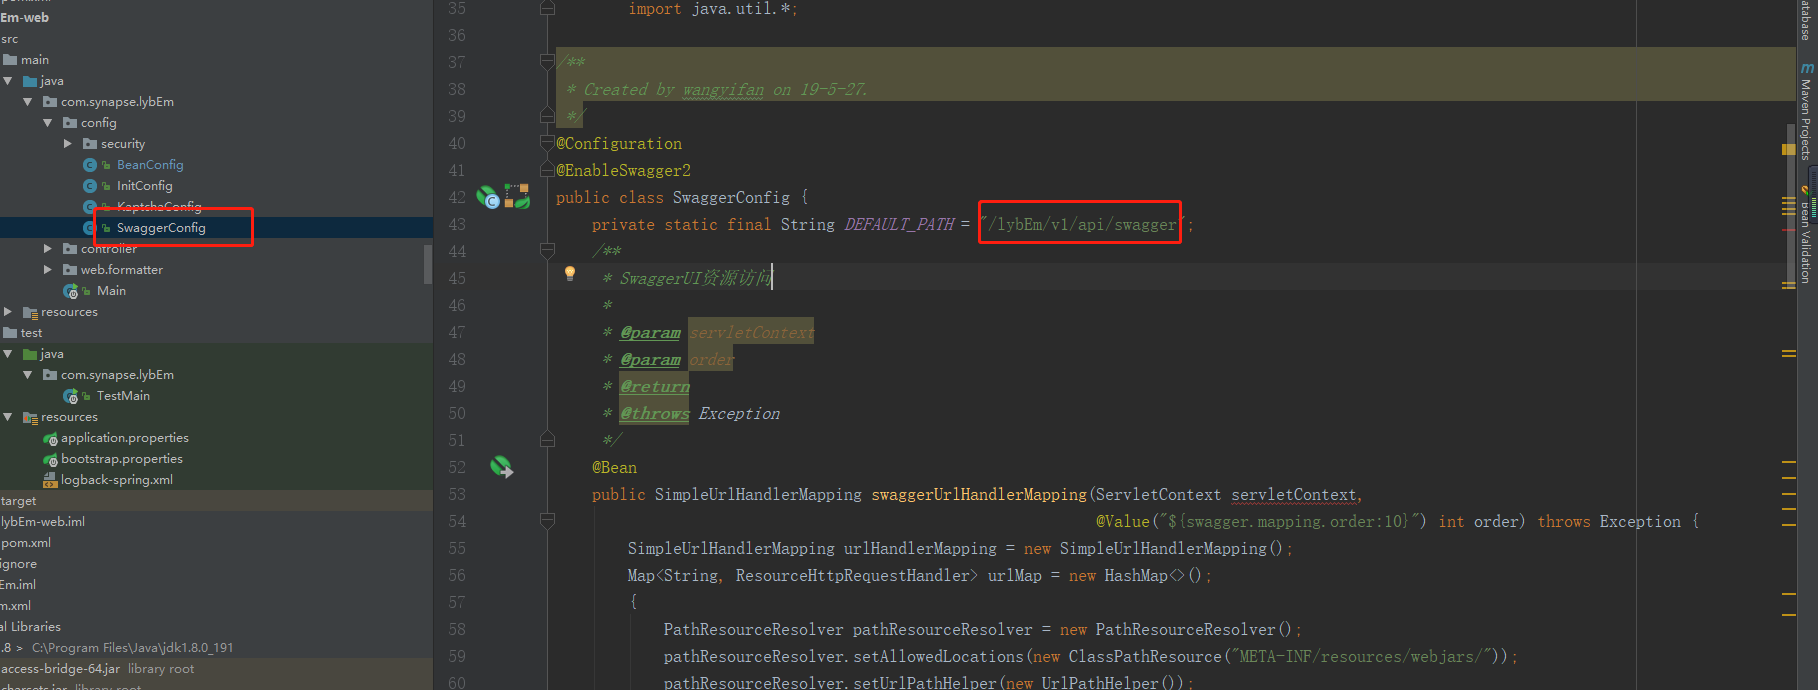1818x690 pixels.
Task: Click the logback-spring.xml file icon
Action: click(50, 480)
